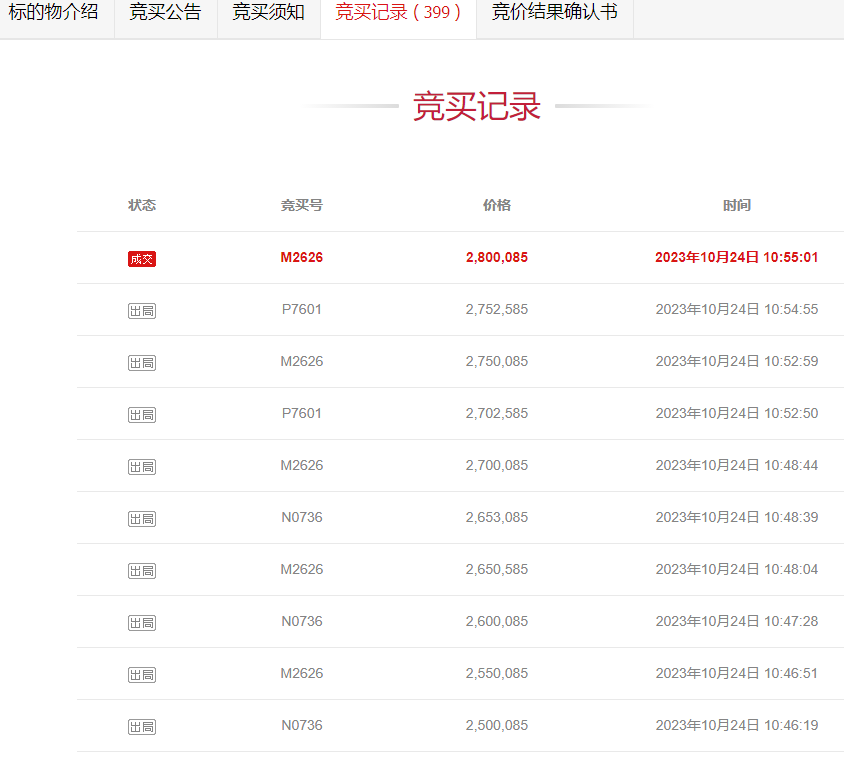Screen dimensions: 844x760
Task: Click the 时间 column header
Action: coord(737,205)
